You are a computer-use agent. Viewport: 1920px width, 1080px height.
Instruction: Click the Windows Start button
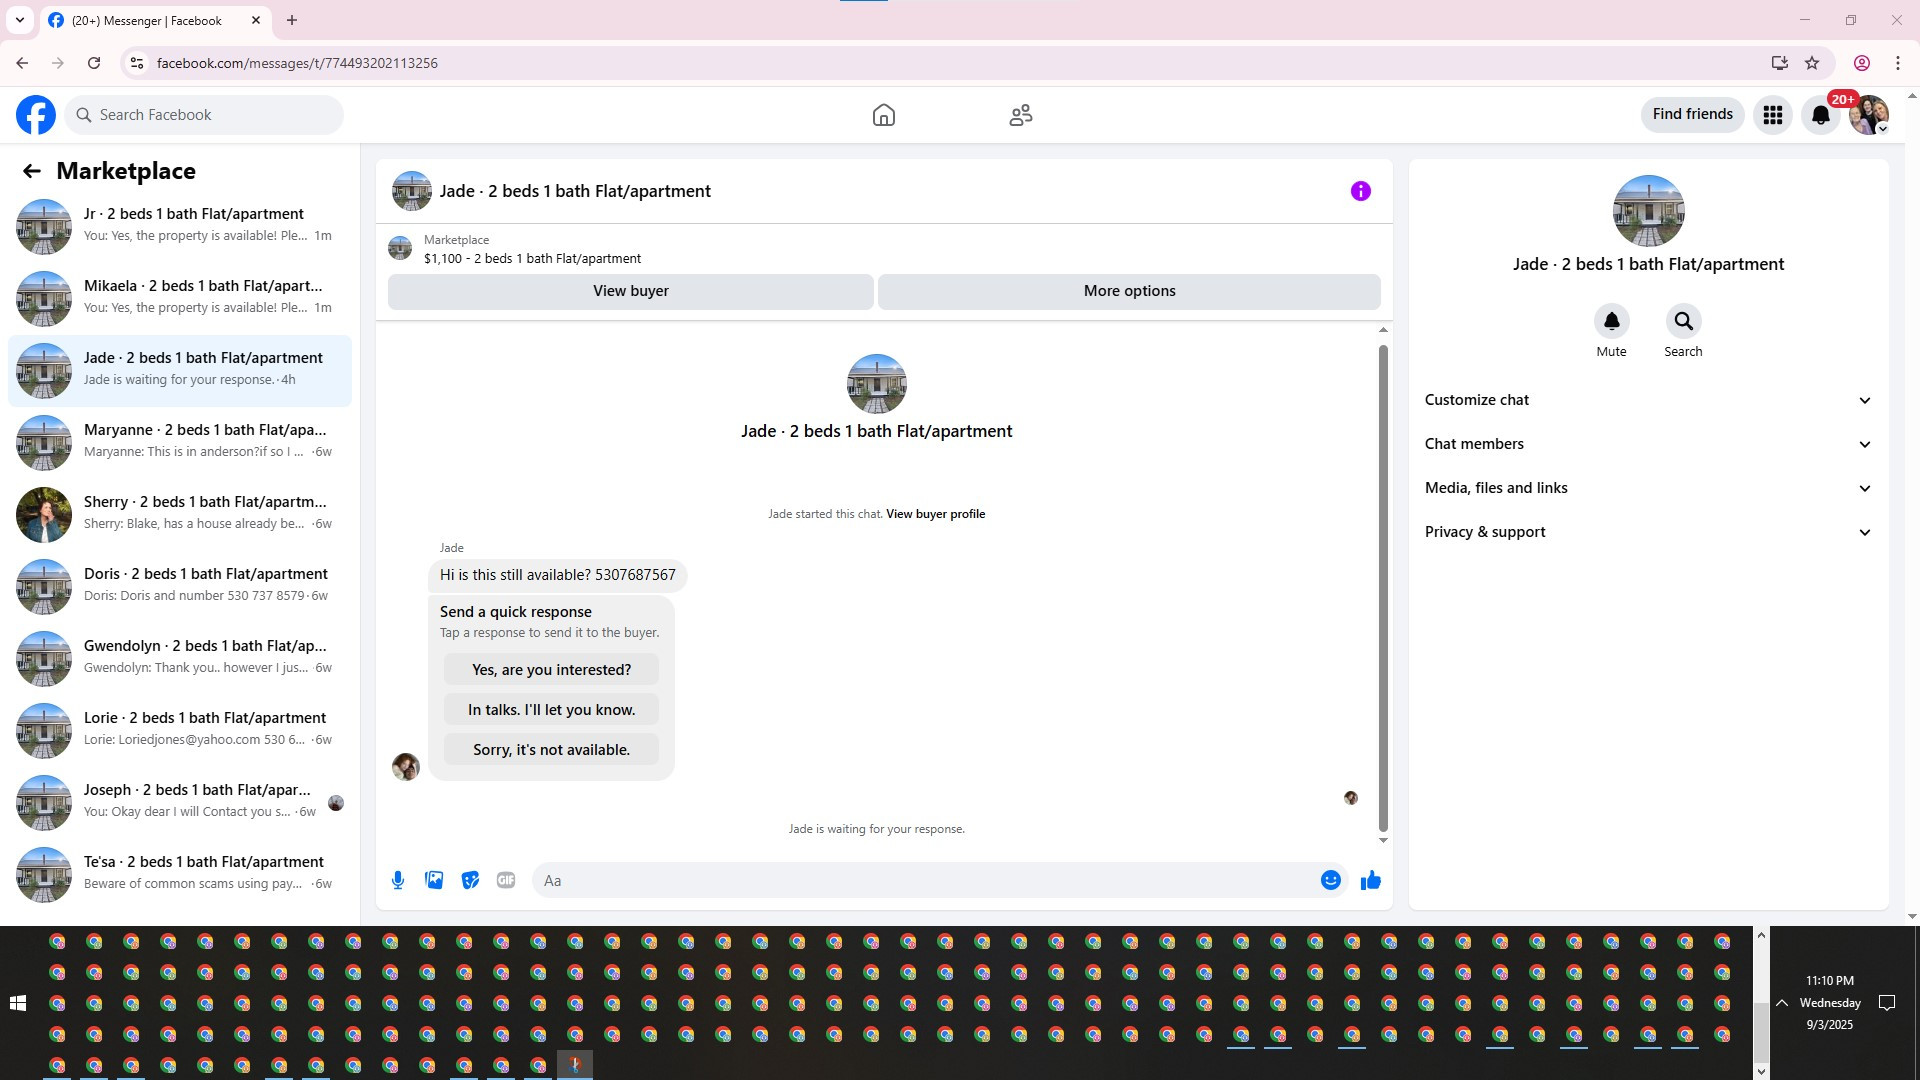pos(18,1003)
